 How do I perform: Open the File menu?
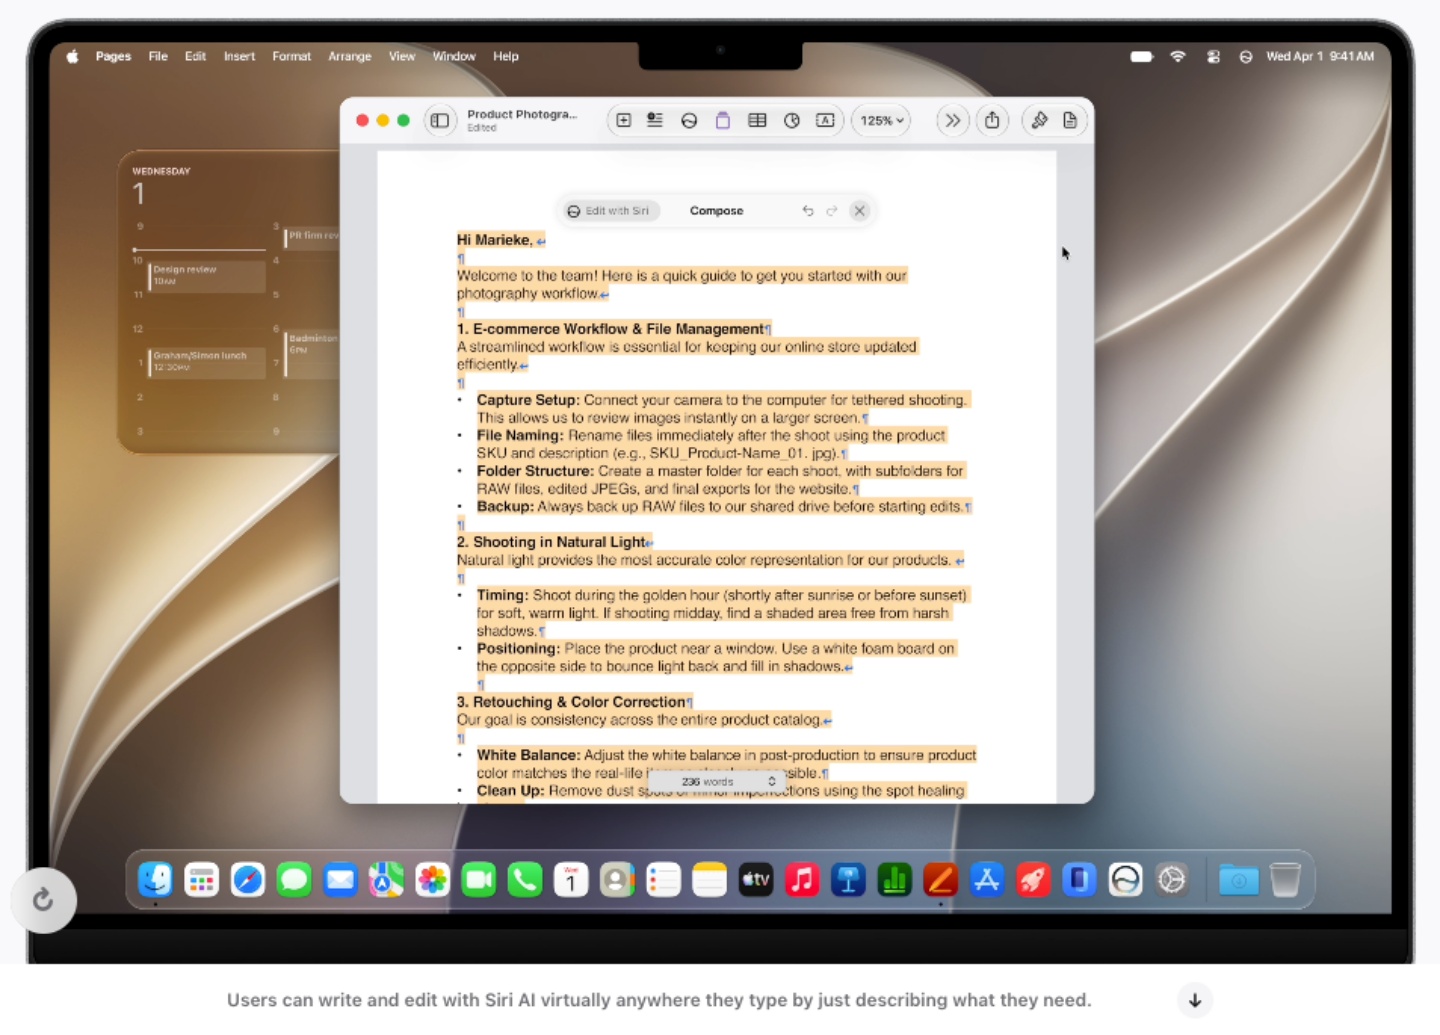coord(158,57)
